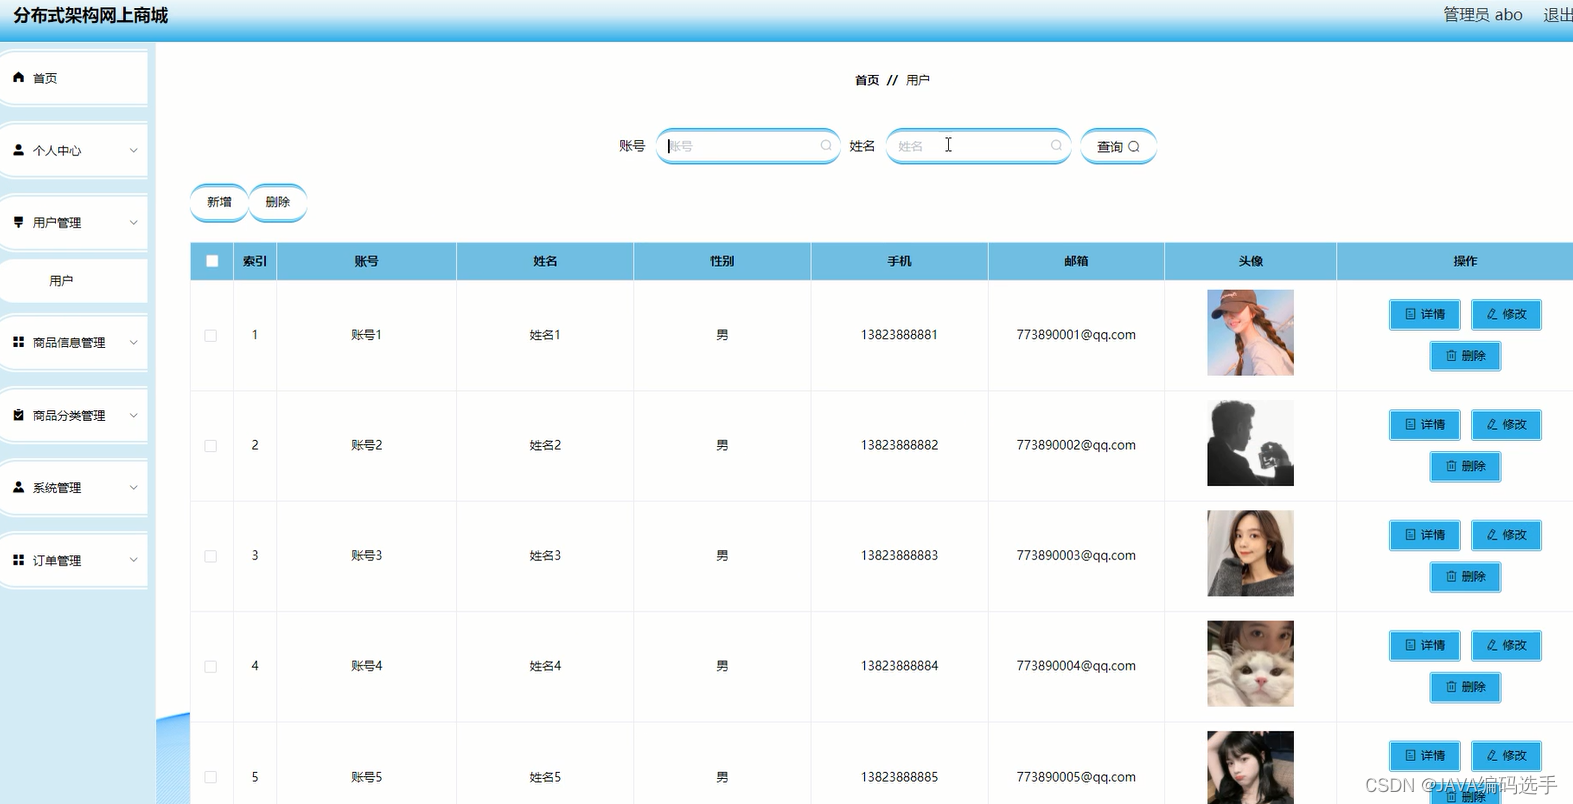Open 详情 for 账号5
This screenshot has height=804, width=1573.
click(1424, 755)
